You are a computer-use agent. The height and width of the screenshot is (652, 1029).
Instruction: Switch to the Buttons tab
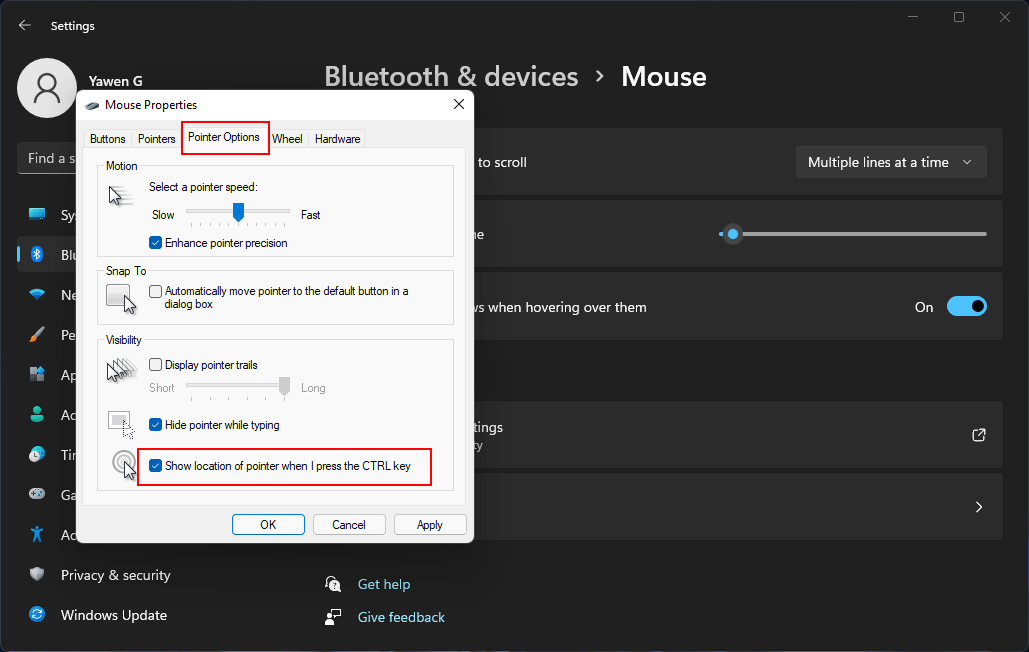point(108,139)
